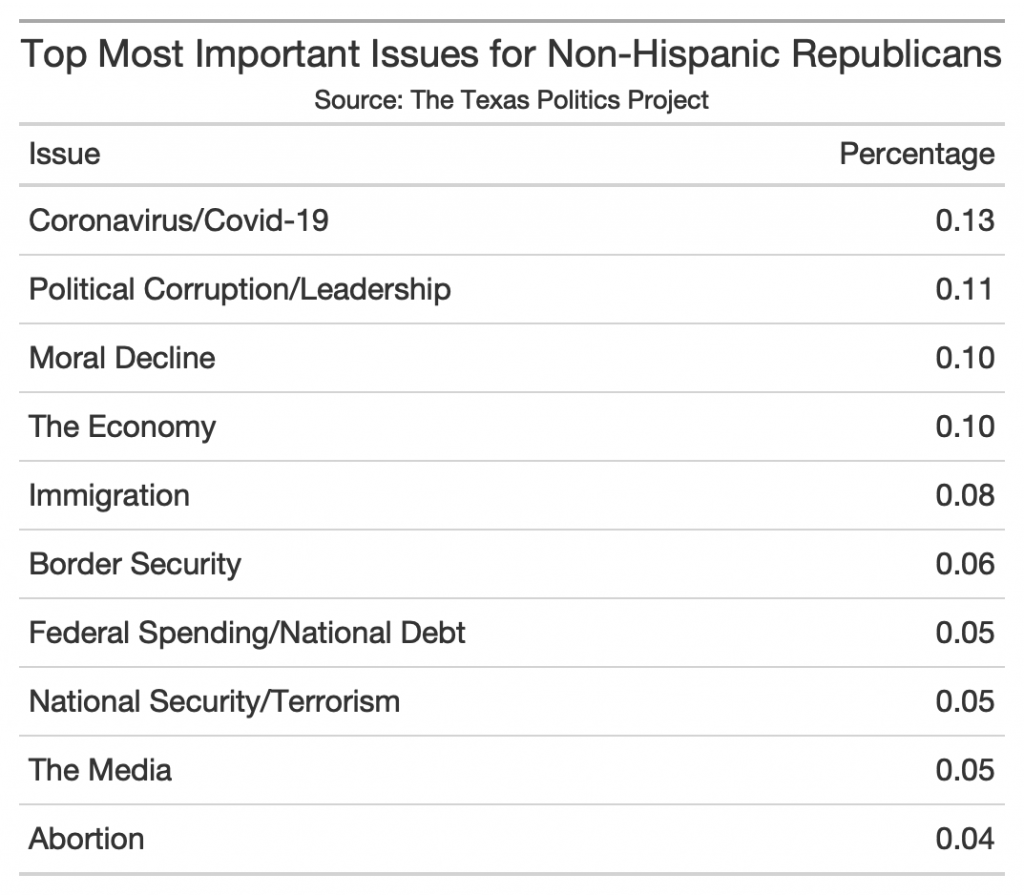Screen dimensions: 1024x895
Task: Click The Media row label
Action: pyautogui.click(x=100, y=770)
